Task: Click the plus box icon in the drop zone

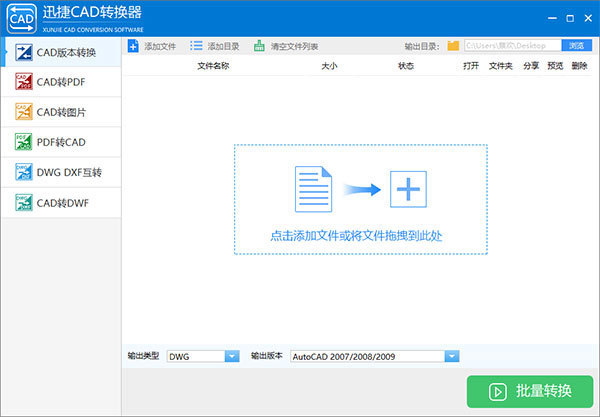Action: [x=408, y=189]
